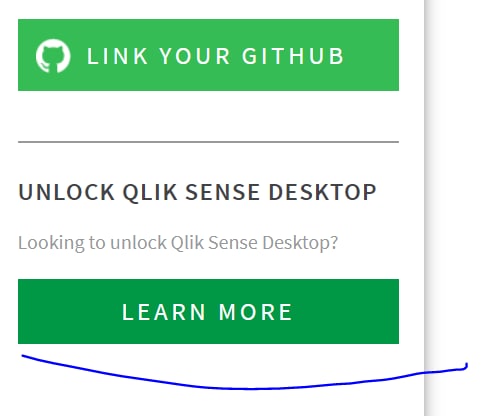Image resolution: width=481 pixels, height=416 pixels.
Task: Click the grey area outside the side panel
Action: pyautogui.click(x=457, y=167)
